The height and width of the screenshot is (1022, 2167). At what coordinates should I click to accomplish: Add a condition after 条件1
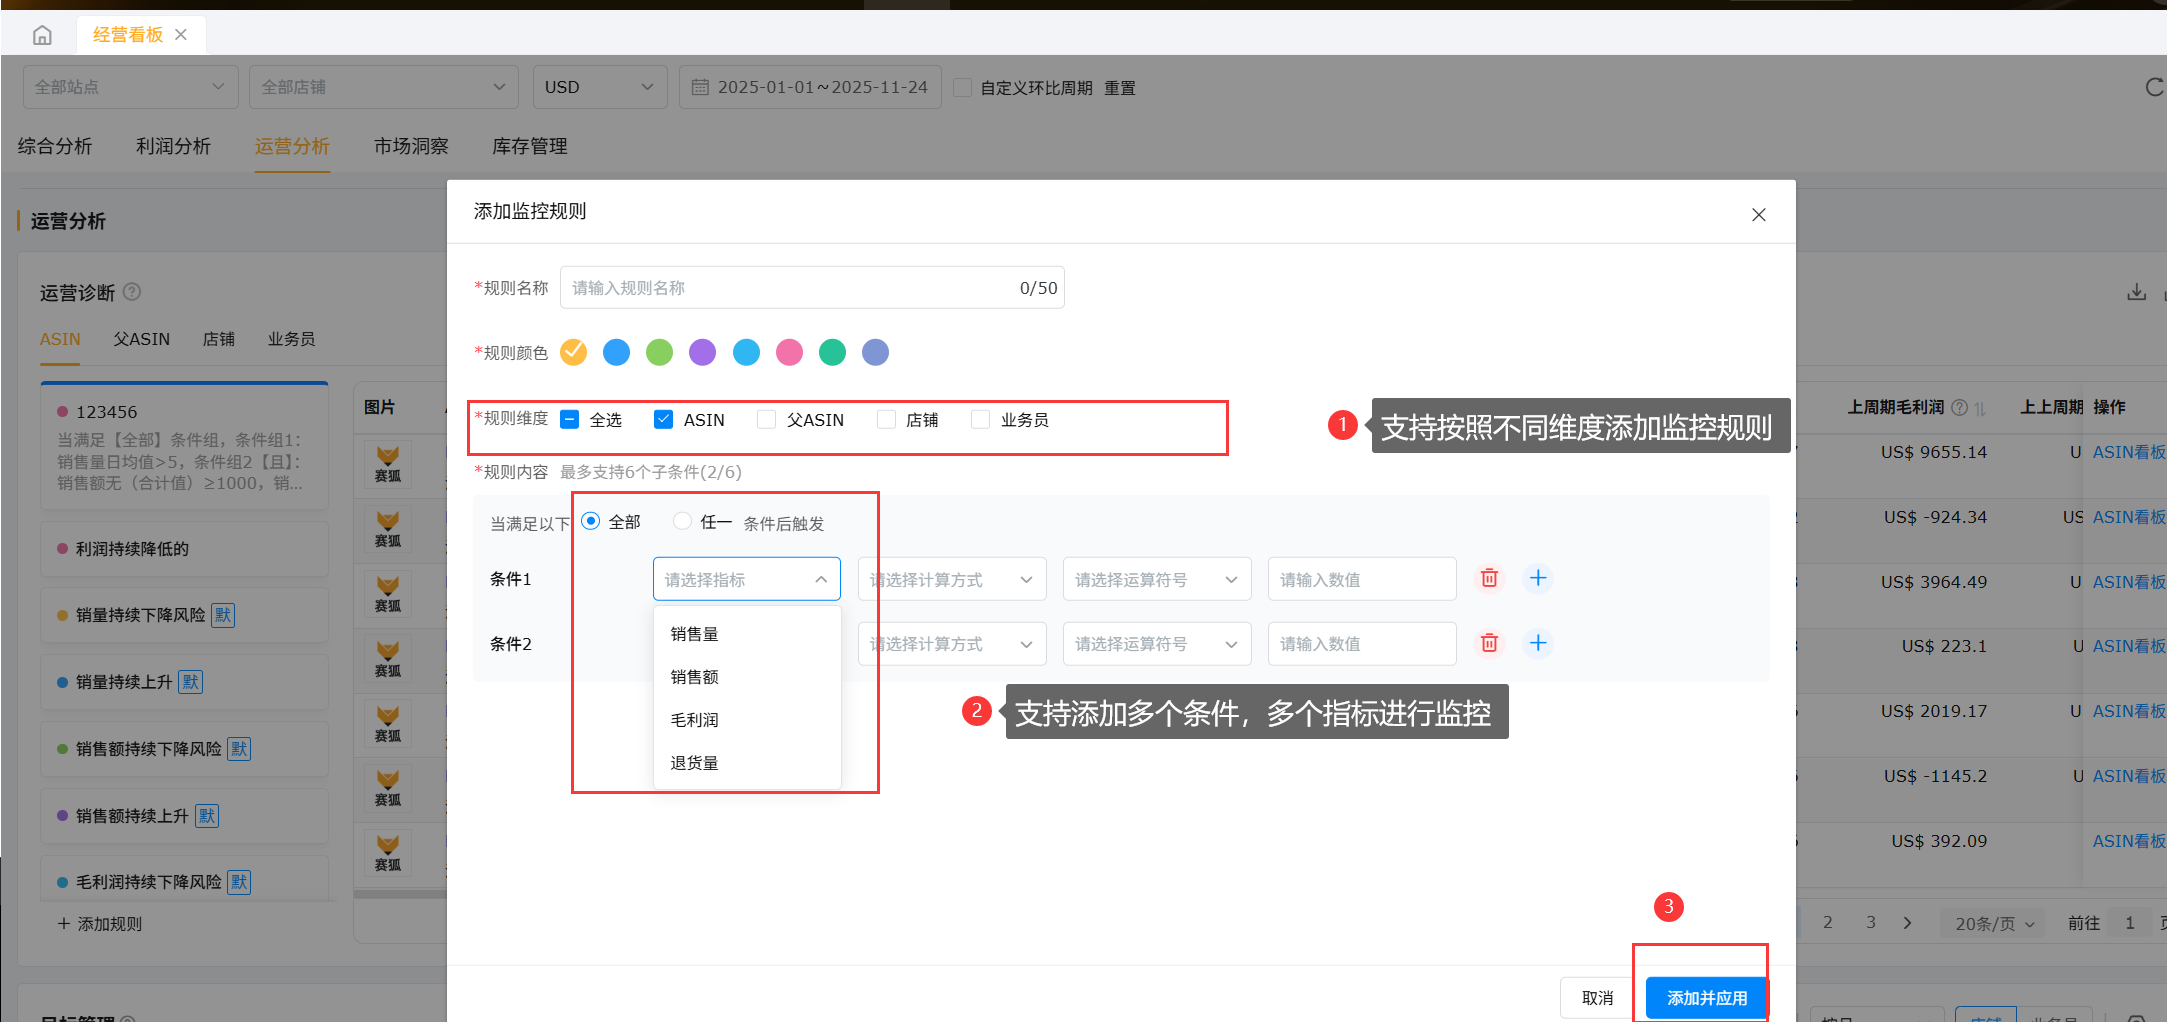pos(1538,578)
